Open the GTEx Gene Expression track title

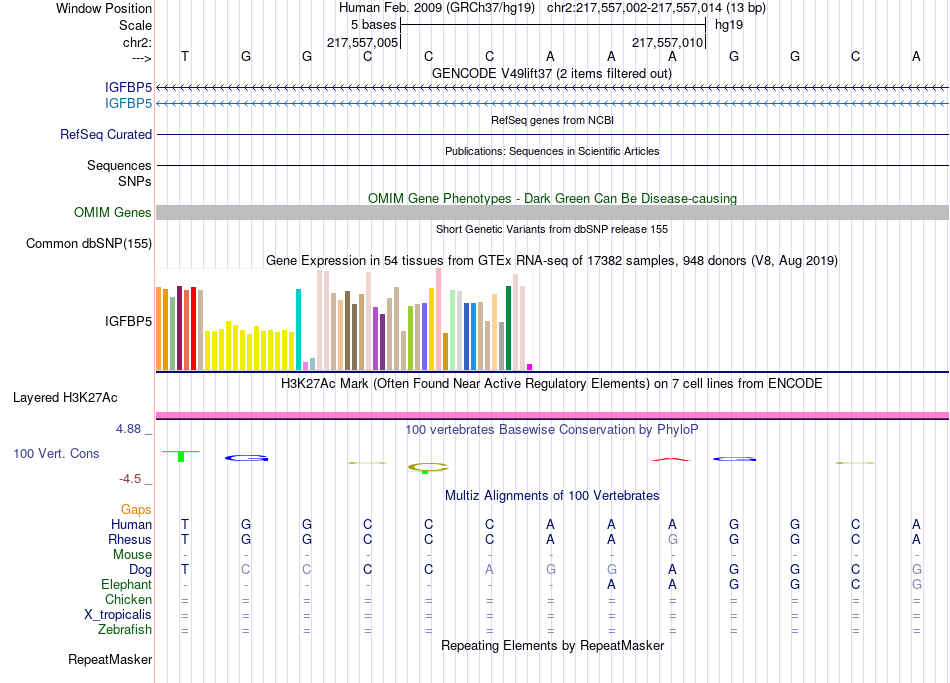click(552, 261)
